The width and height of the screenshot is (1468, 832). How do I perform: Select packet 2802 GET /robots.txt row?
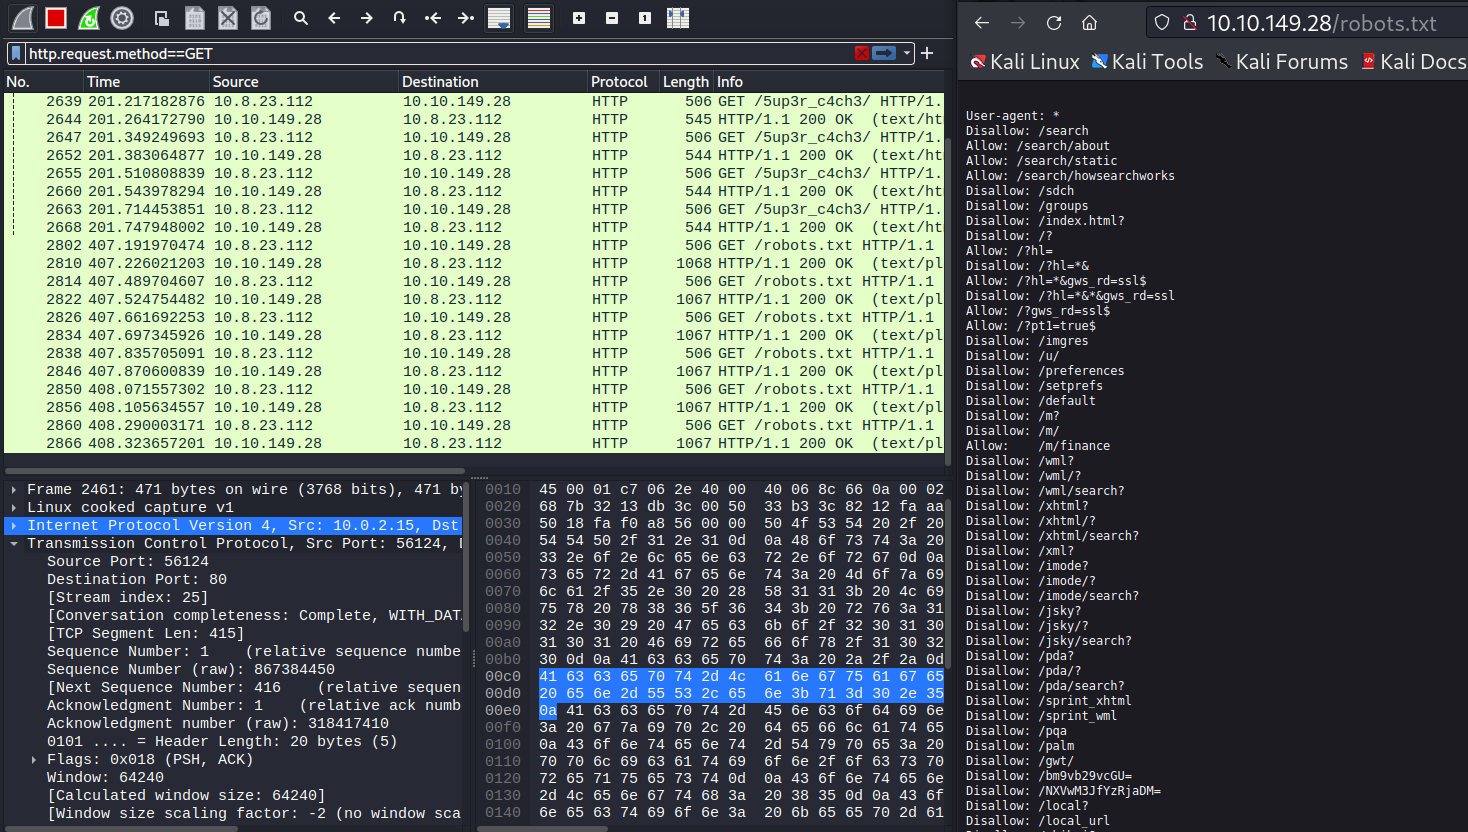point(474,245)
